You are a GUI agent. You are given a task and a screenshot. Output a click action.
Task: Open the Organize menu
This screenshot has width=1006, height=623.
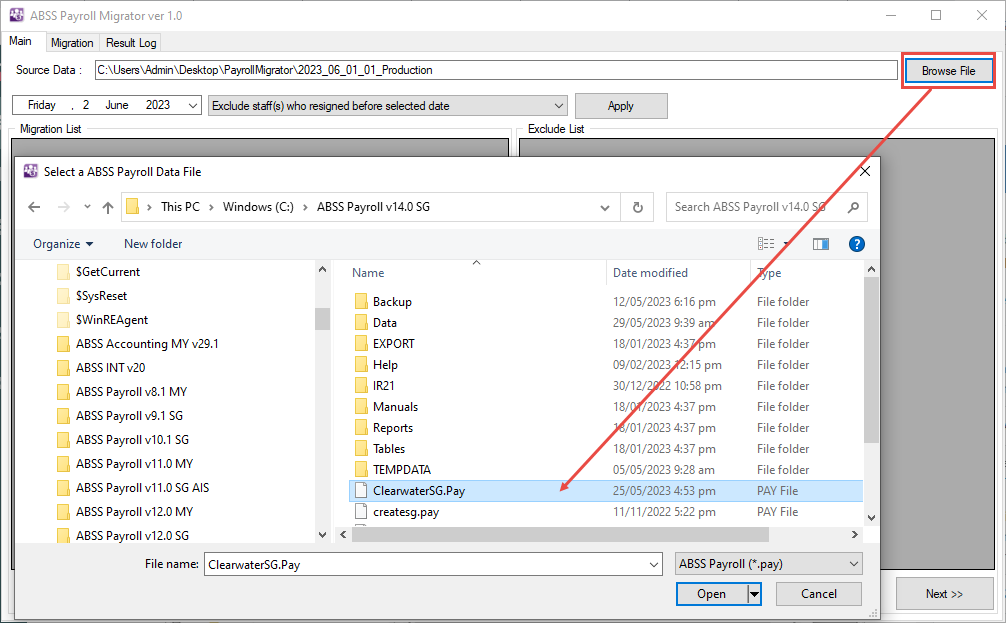[x=63, y=244]
